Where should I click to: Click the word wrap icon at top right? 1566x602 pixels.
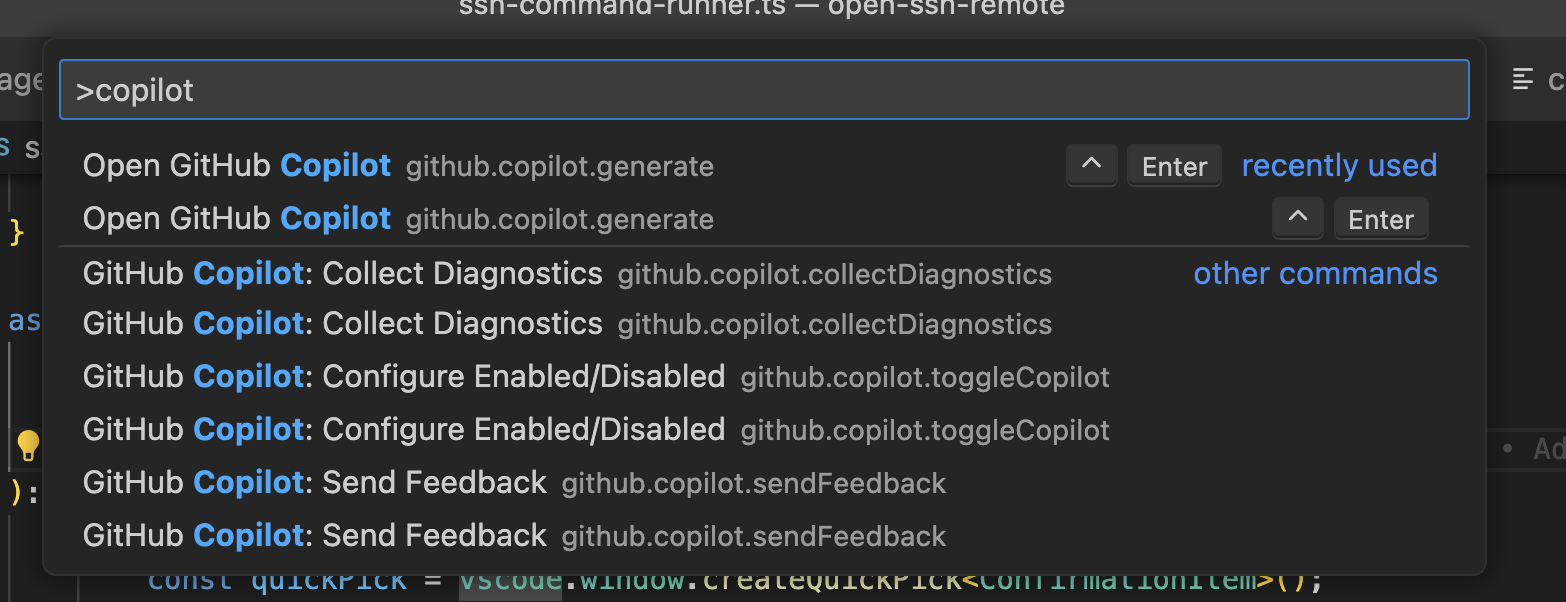tap(1522, 79)
